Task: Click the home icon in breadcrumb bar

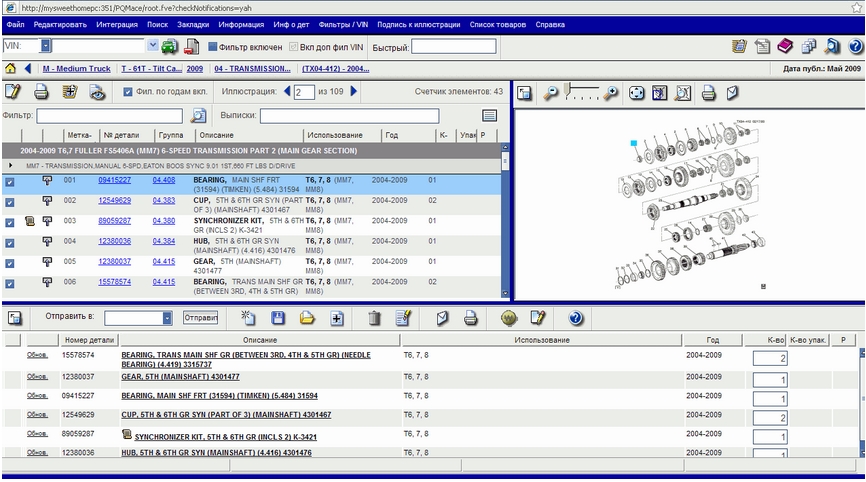Action: (11, 69)
